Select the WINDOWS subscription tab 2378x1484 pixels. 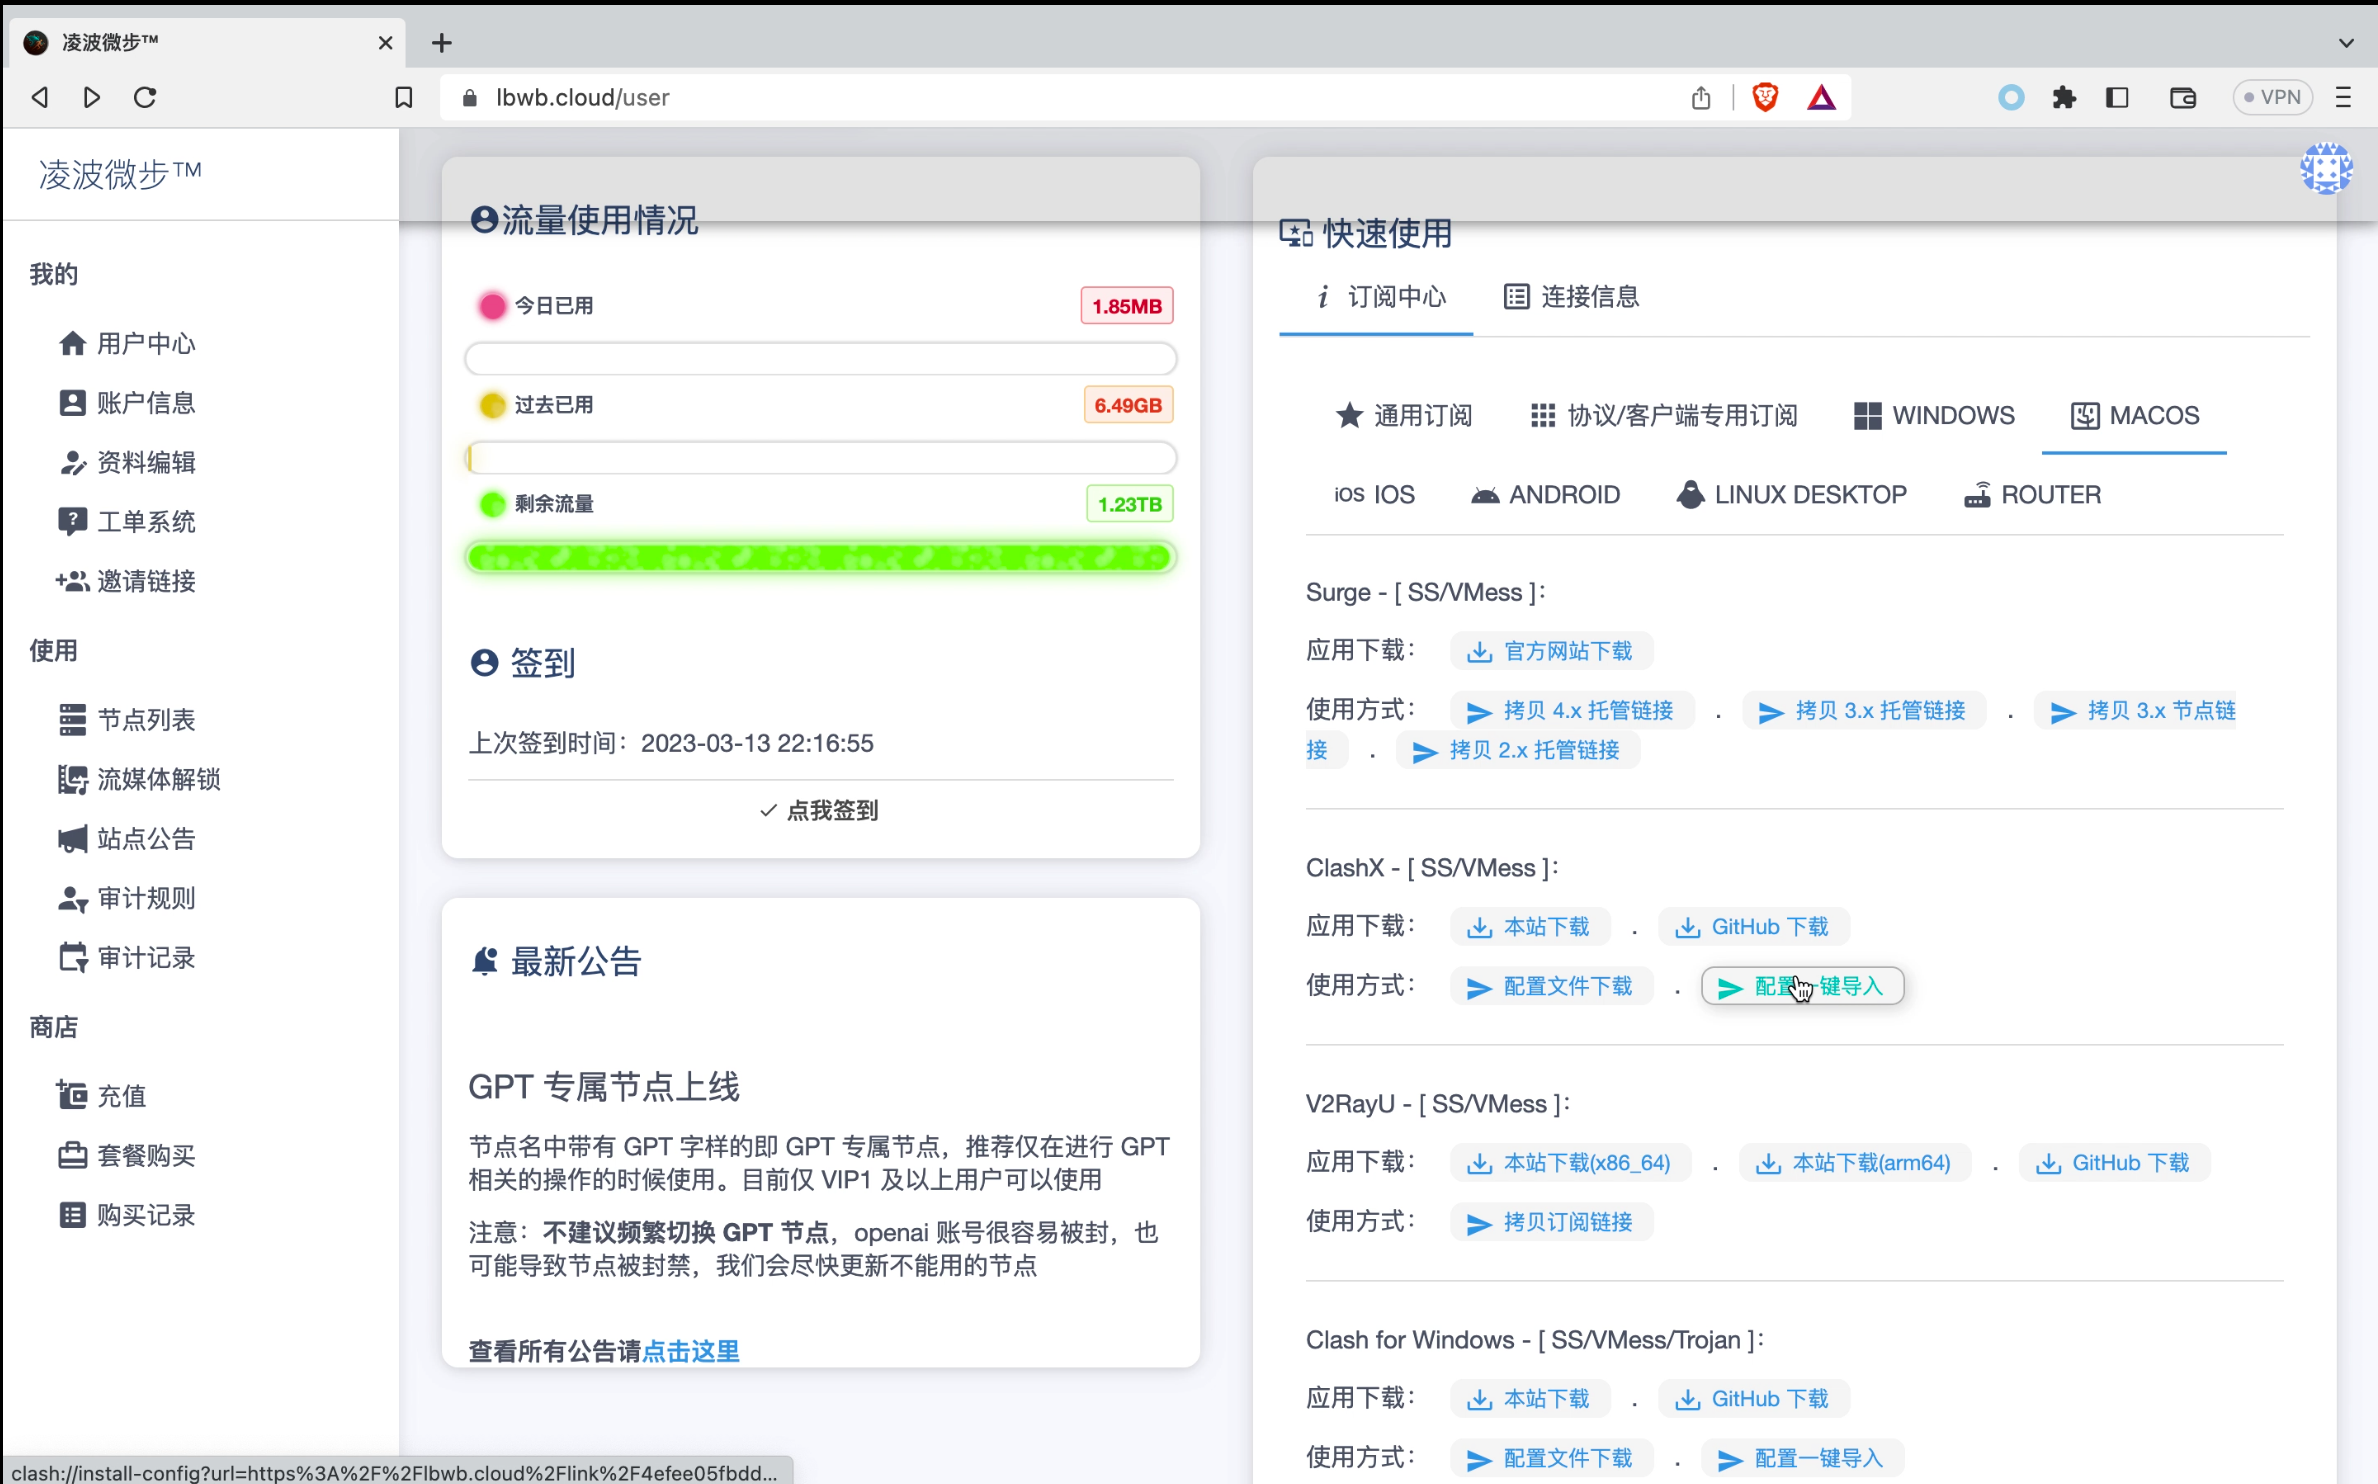(x=1933, y=415)
